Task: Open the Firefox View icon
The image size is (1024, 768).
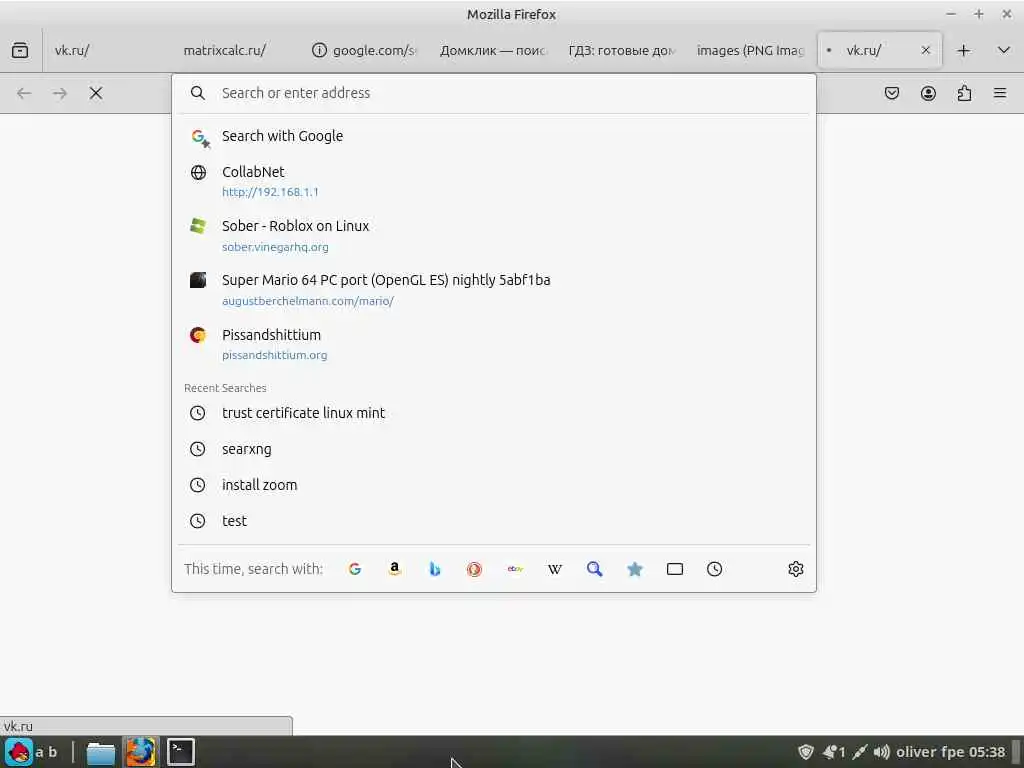Action: pyautogui.click(x=20, y=50)
